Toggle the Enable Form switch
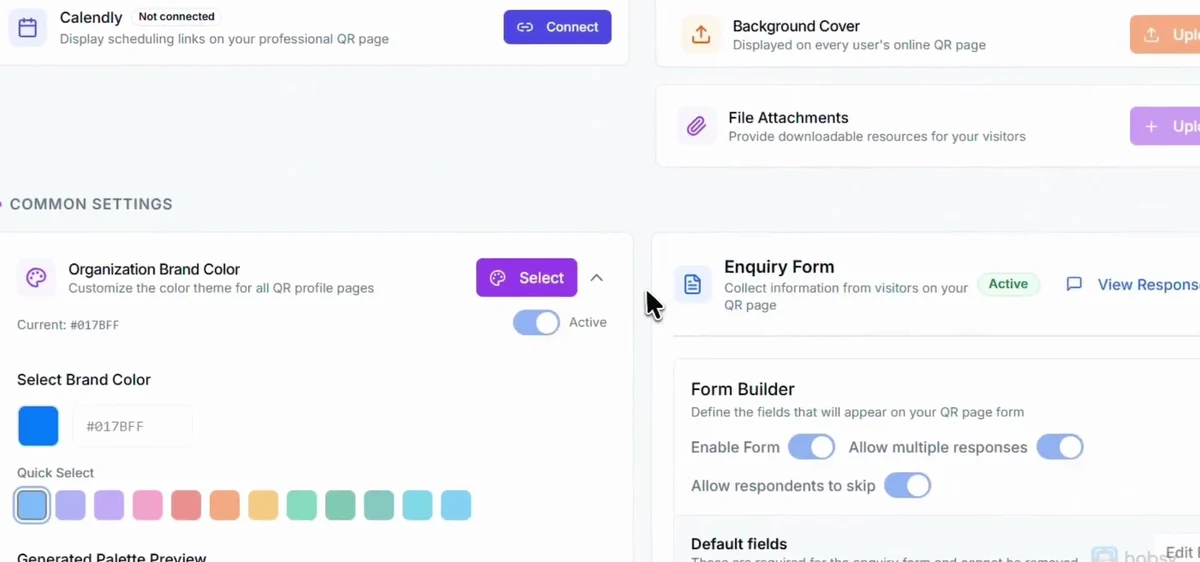Image resolution: width=1200 pixels, height=562 pixels. (x=812, y=447)
